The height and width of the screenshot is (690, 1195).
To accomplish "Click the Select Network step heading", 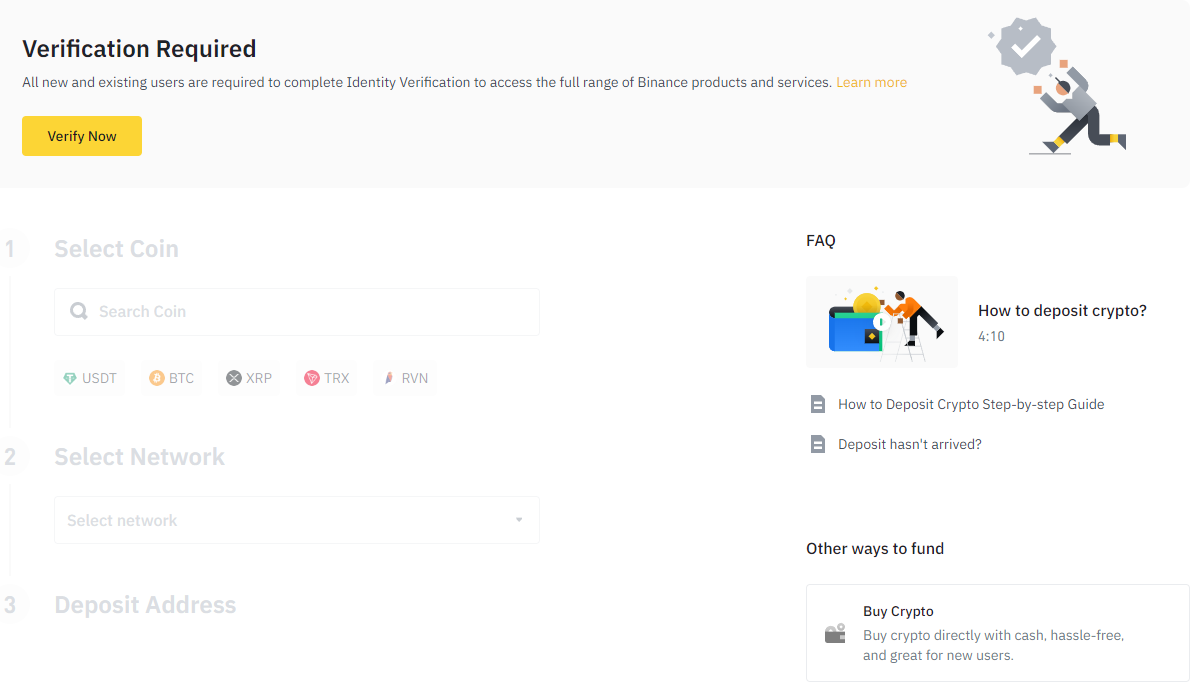I will click(x=139, y=457).
